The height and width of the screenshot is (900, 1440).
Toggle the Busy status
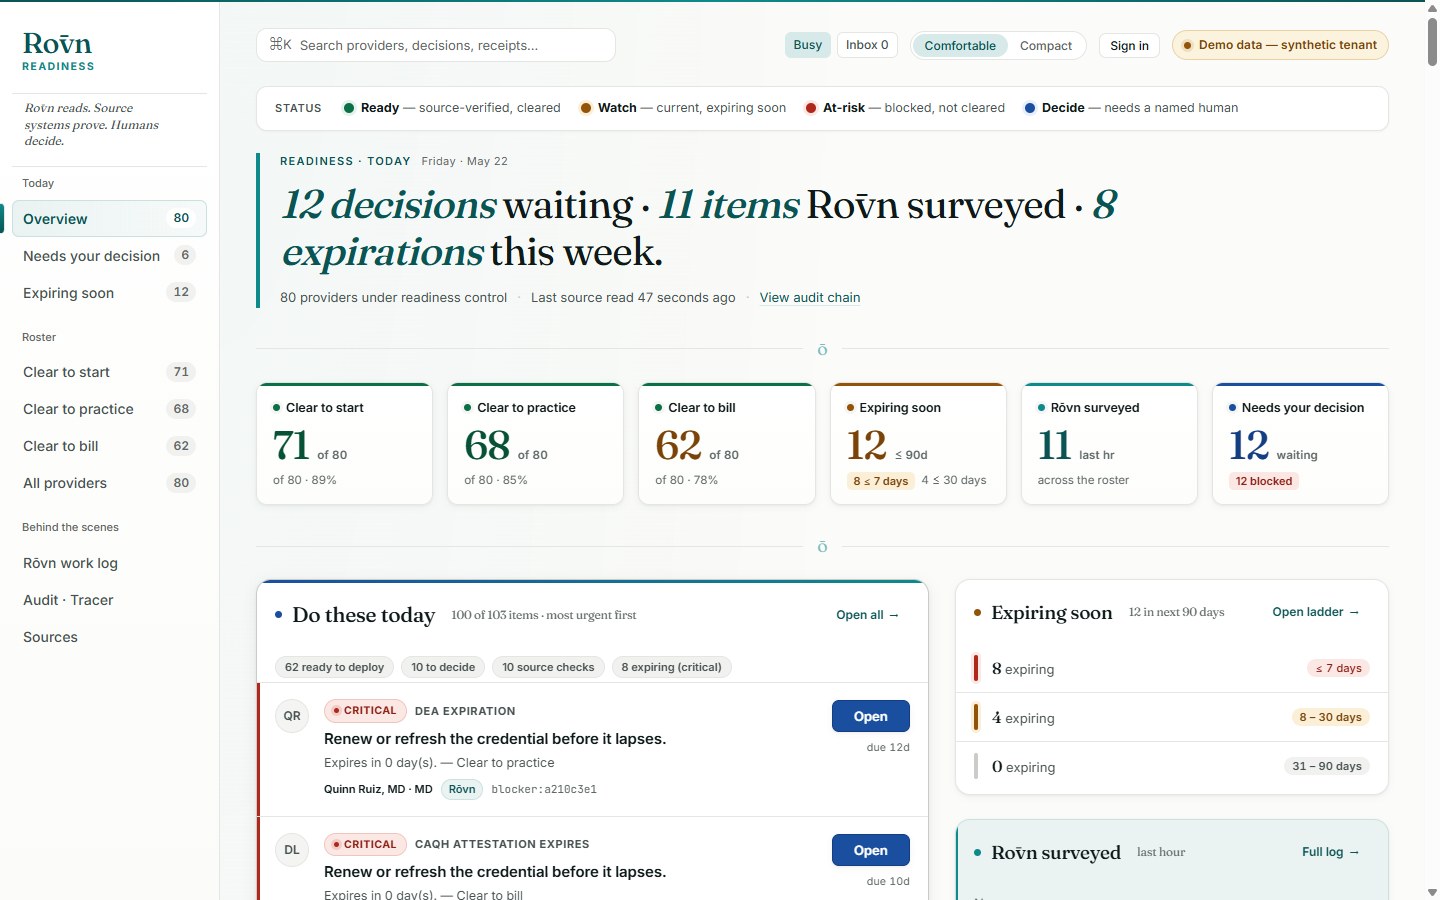click(x=808, y=45)
